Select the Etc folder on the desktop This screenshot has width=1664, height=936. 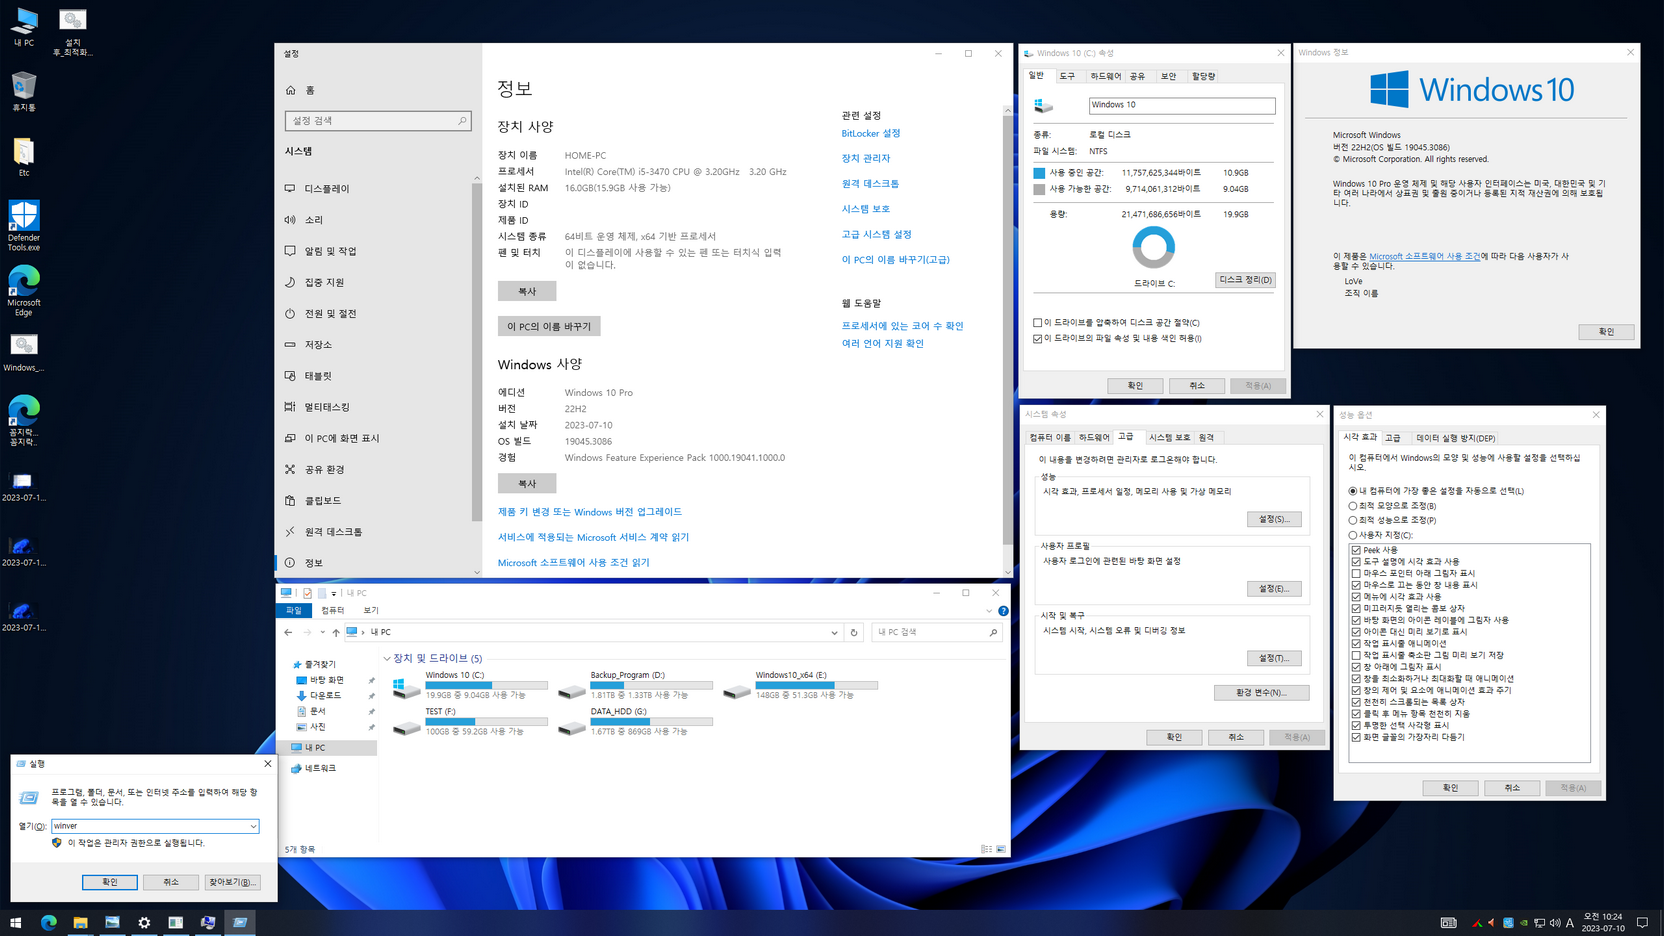[x=23, y=157]
